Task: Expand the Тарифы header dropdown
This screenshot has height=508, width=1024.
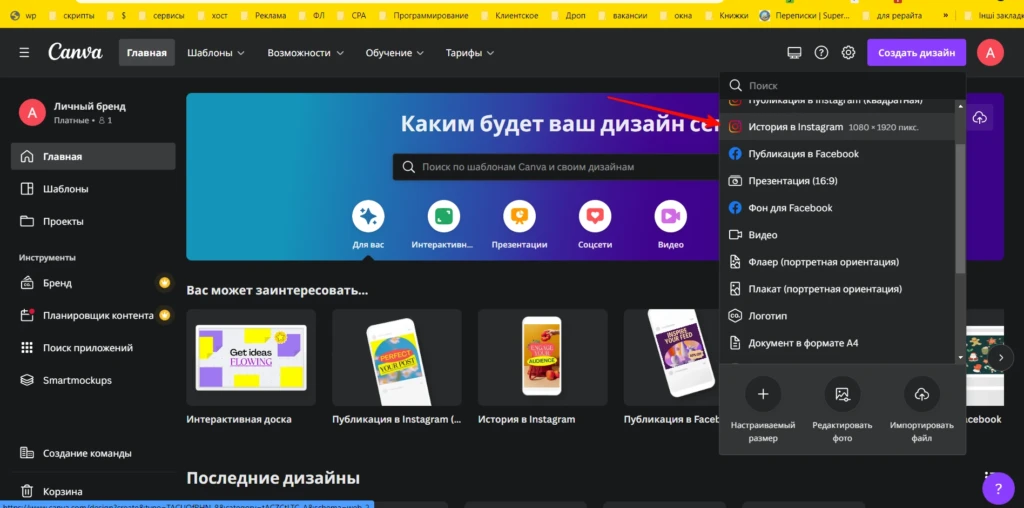Action: click(470, 53)
